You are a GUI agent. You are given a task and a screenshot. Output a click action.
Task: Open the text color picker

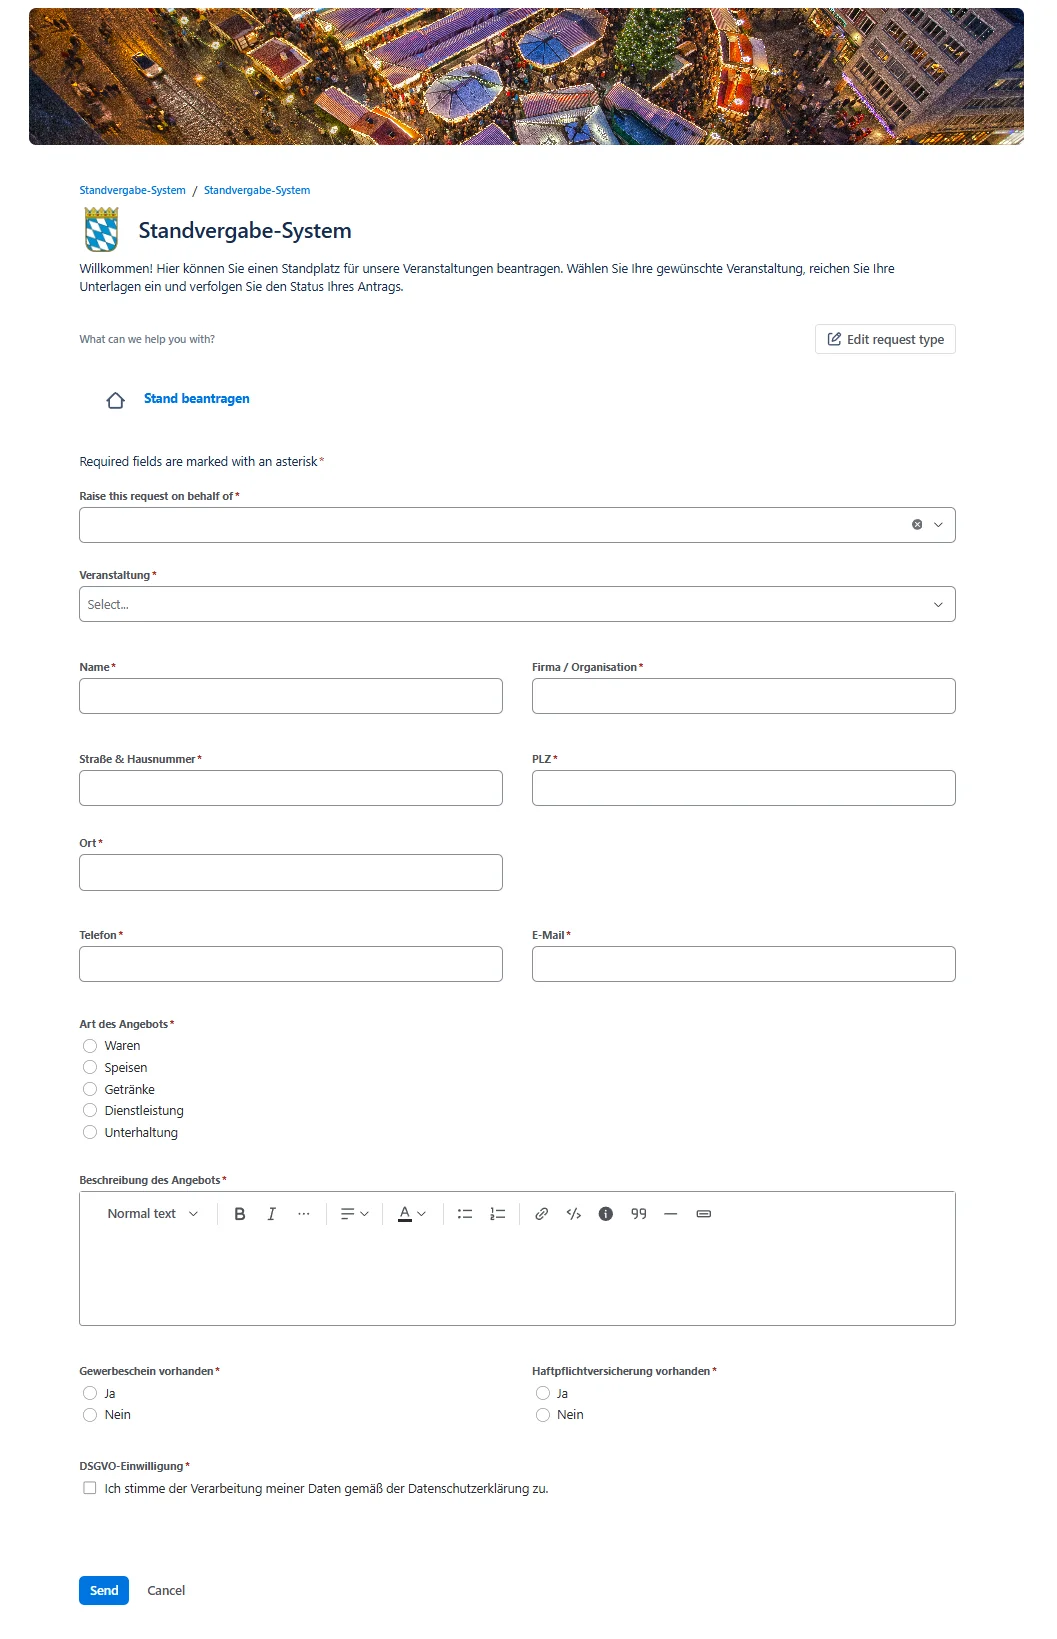click(412, 1214)
